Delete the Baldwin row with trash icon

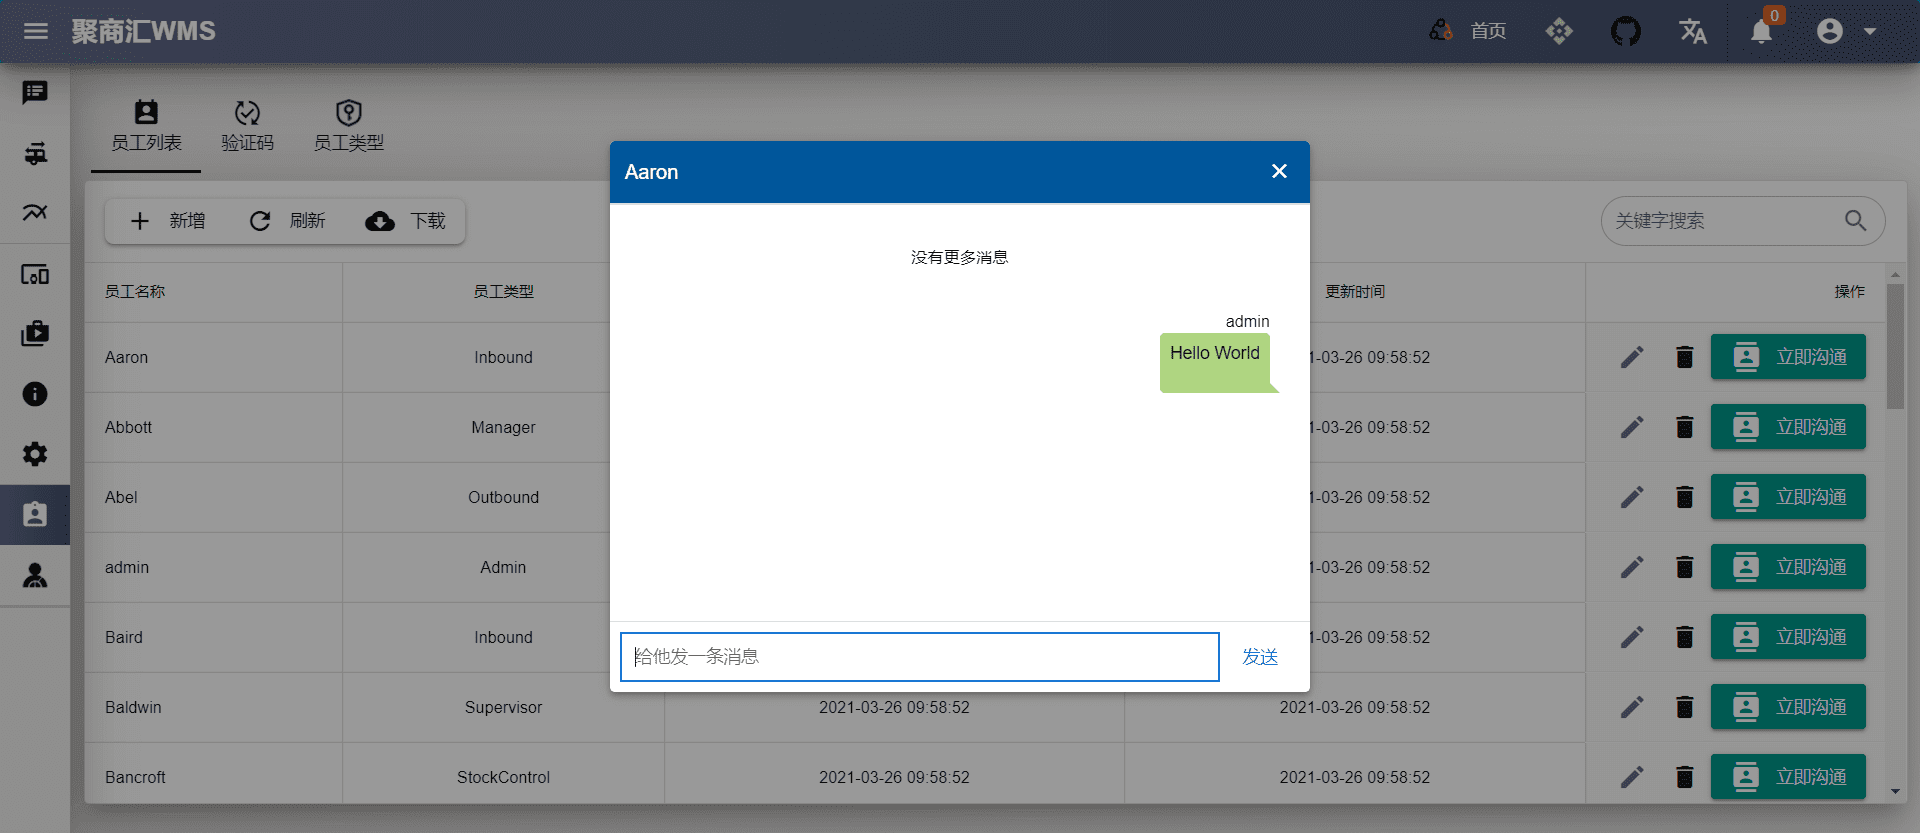1685,707
